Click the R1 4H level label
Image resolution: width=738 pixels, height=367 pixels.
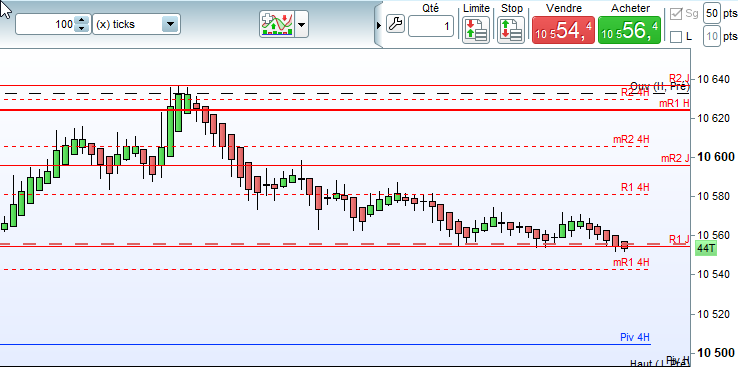coord(635,187)
